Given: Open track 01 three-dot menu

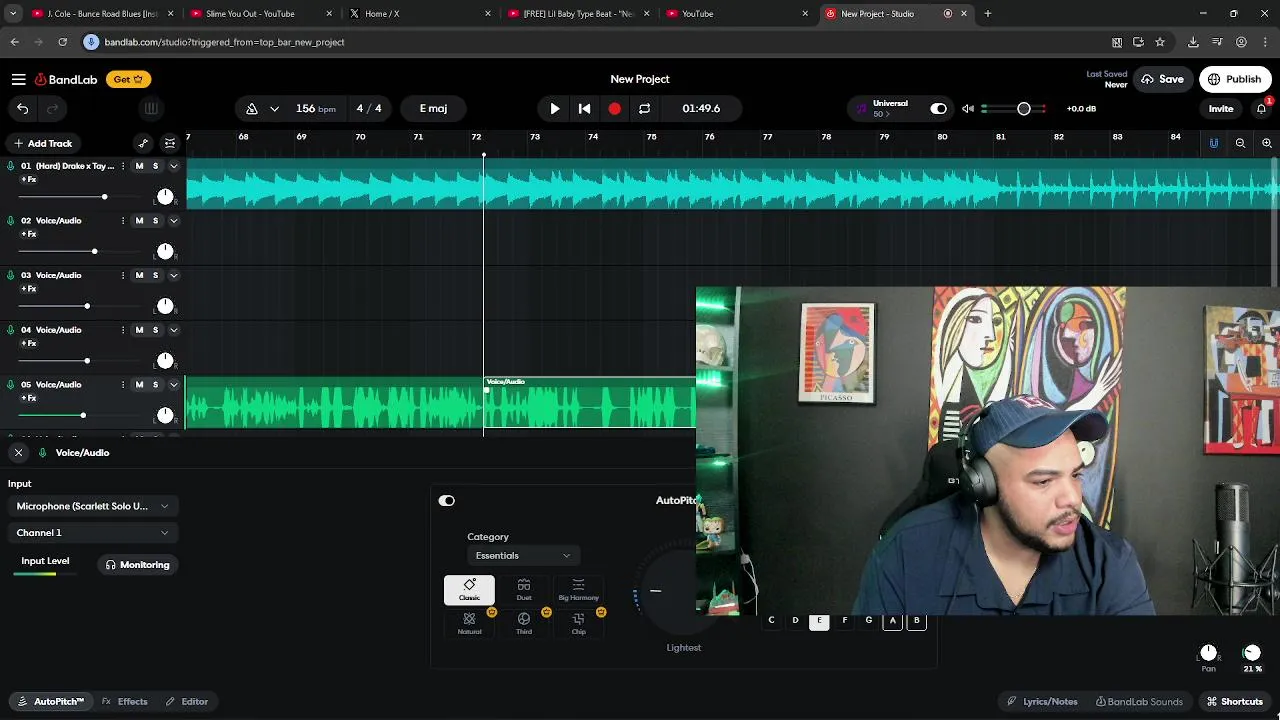Looking at the screenshot, I should click(x=123, y=166).
